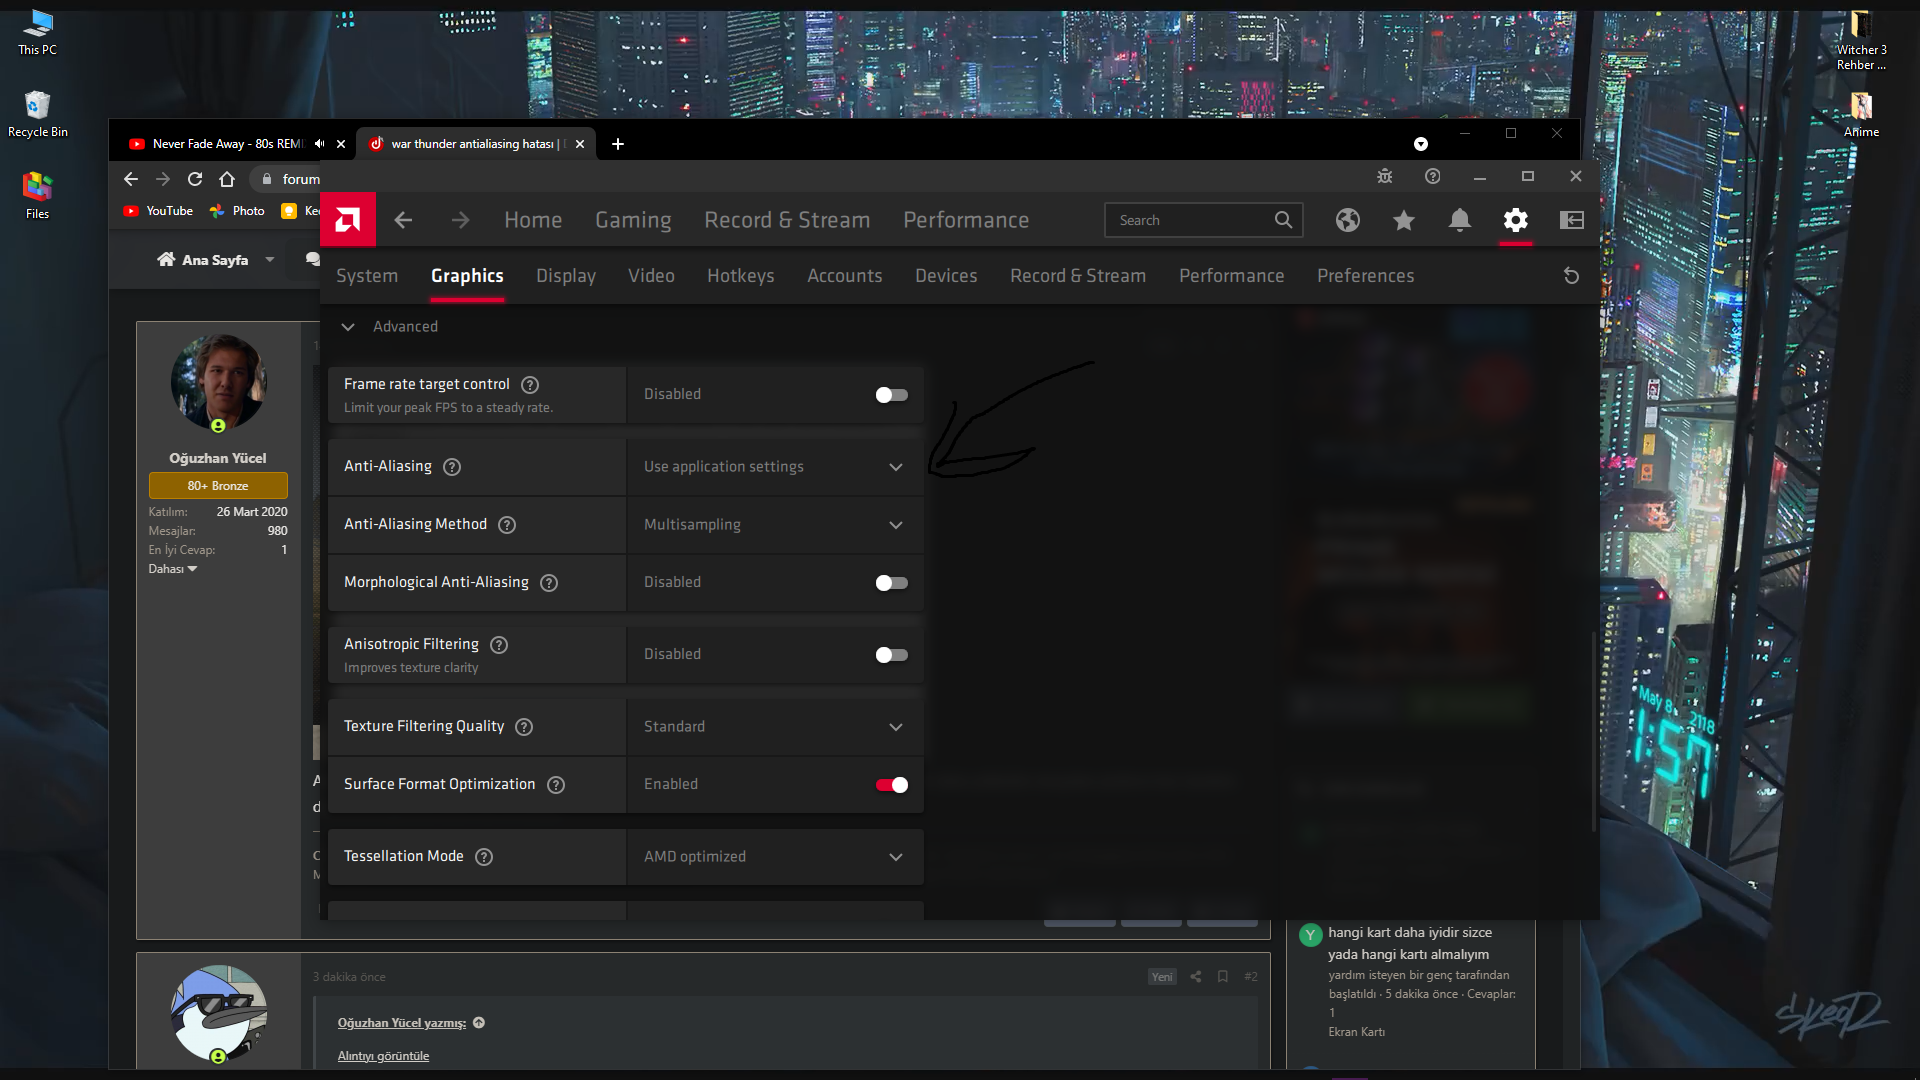Close the war thunder antialiasing tab
Viewport: 1920px width, 1080px height.
[580, 144]
